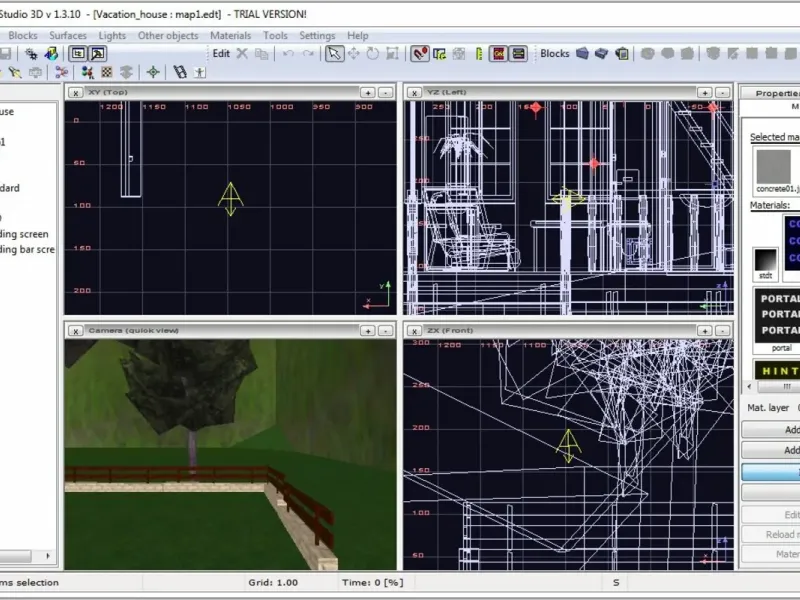Click the first blue block shape icon
The width and height of the screenshot is (800, 600).
[582, 54]
